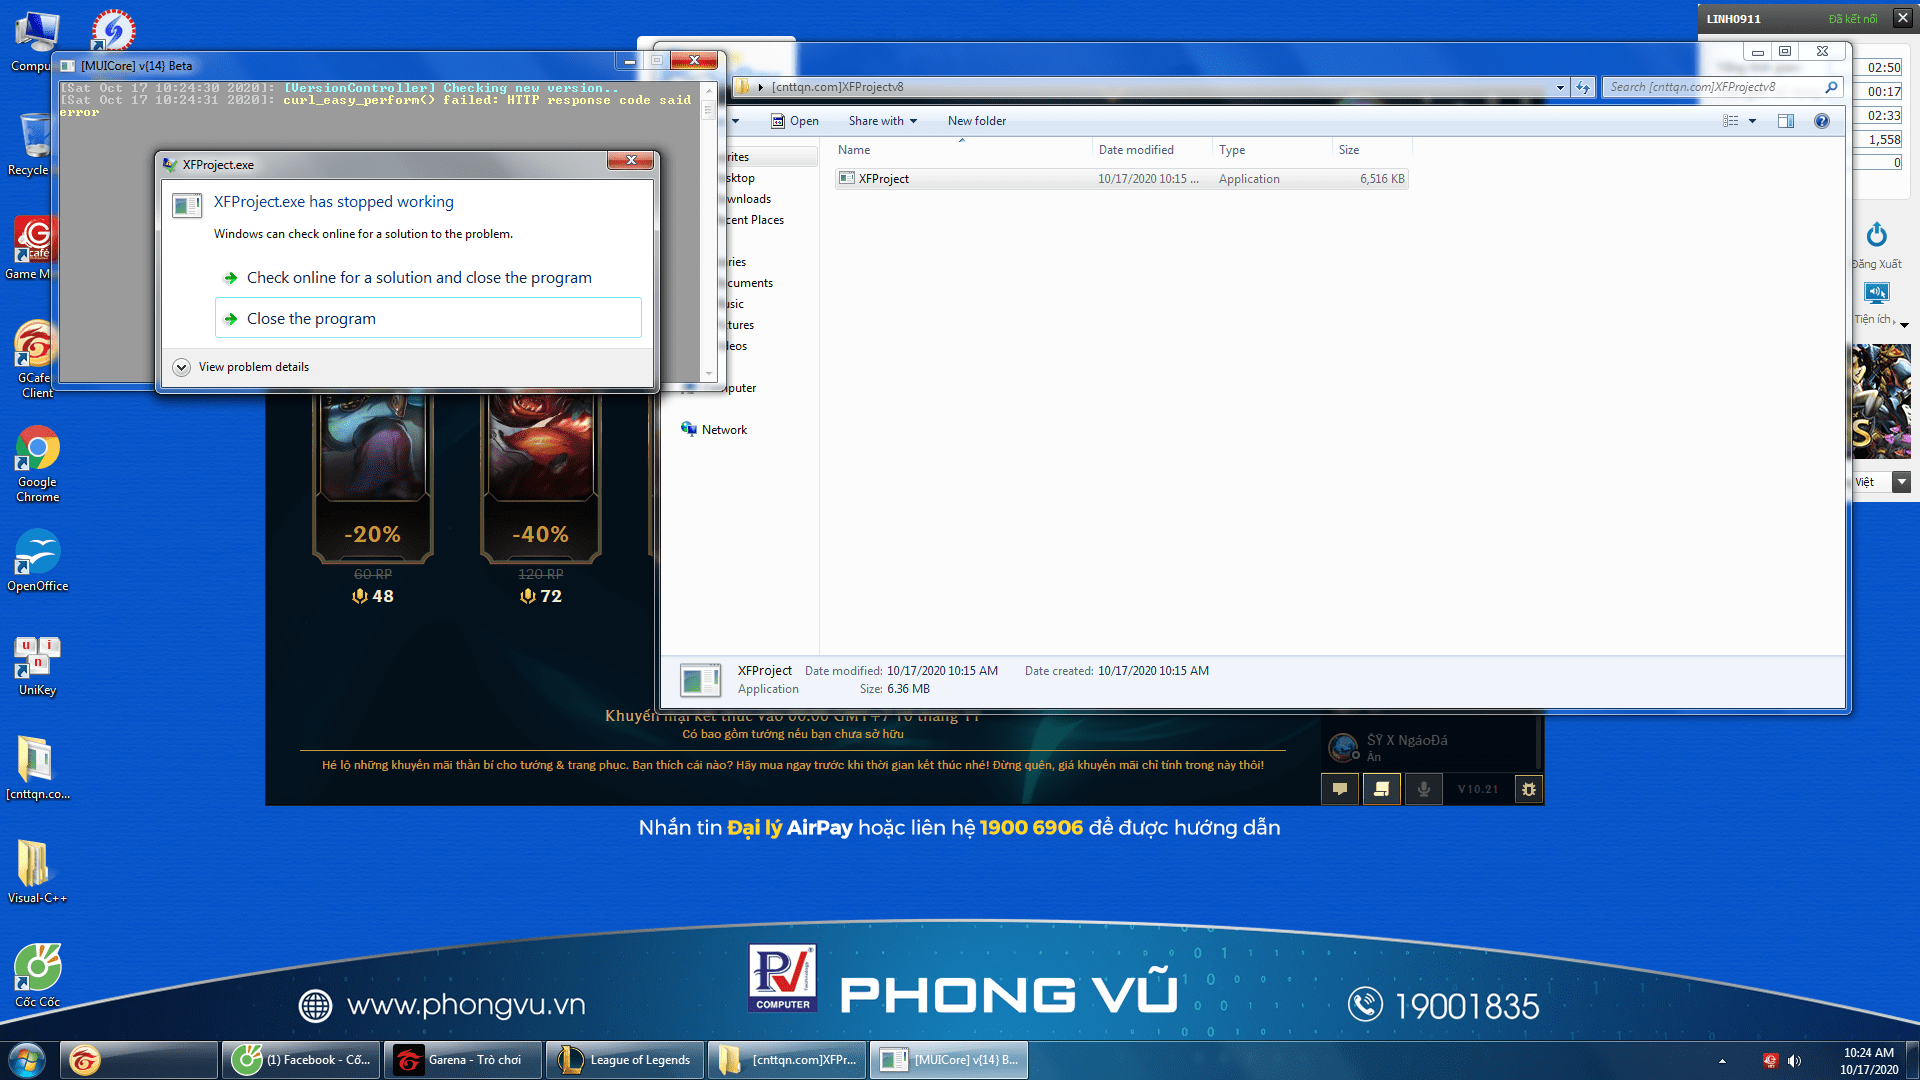The height and width of the screenshot is (1080, 1920).
Task: Launch Cốc Cốc browser from desktop
Action: pos(38,976)
